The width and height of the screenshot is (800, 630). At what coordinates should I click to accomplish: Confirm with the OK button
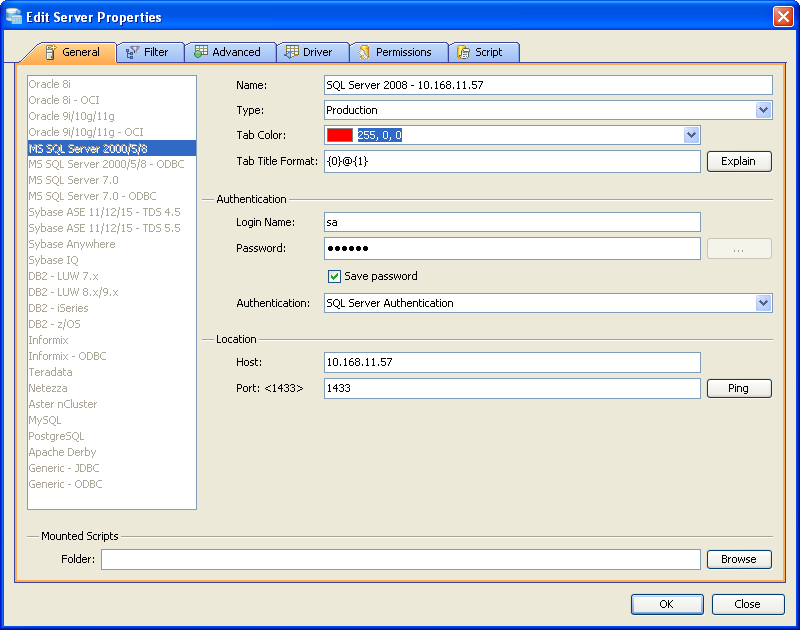click(x=667, y=604)
